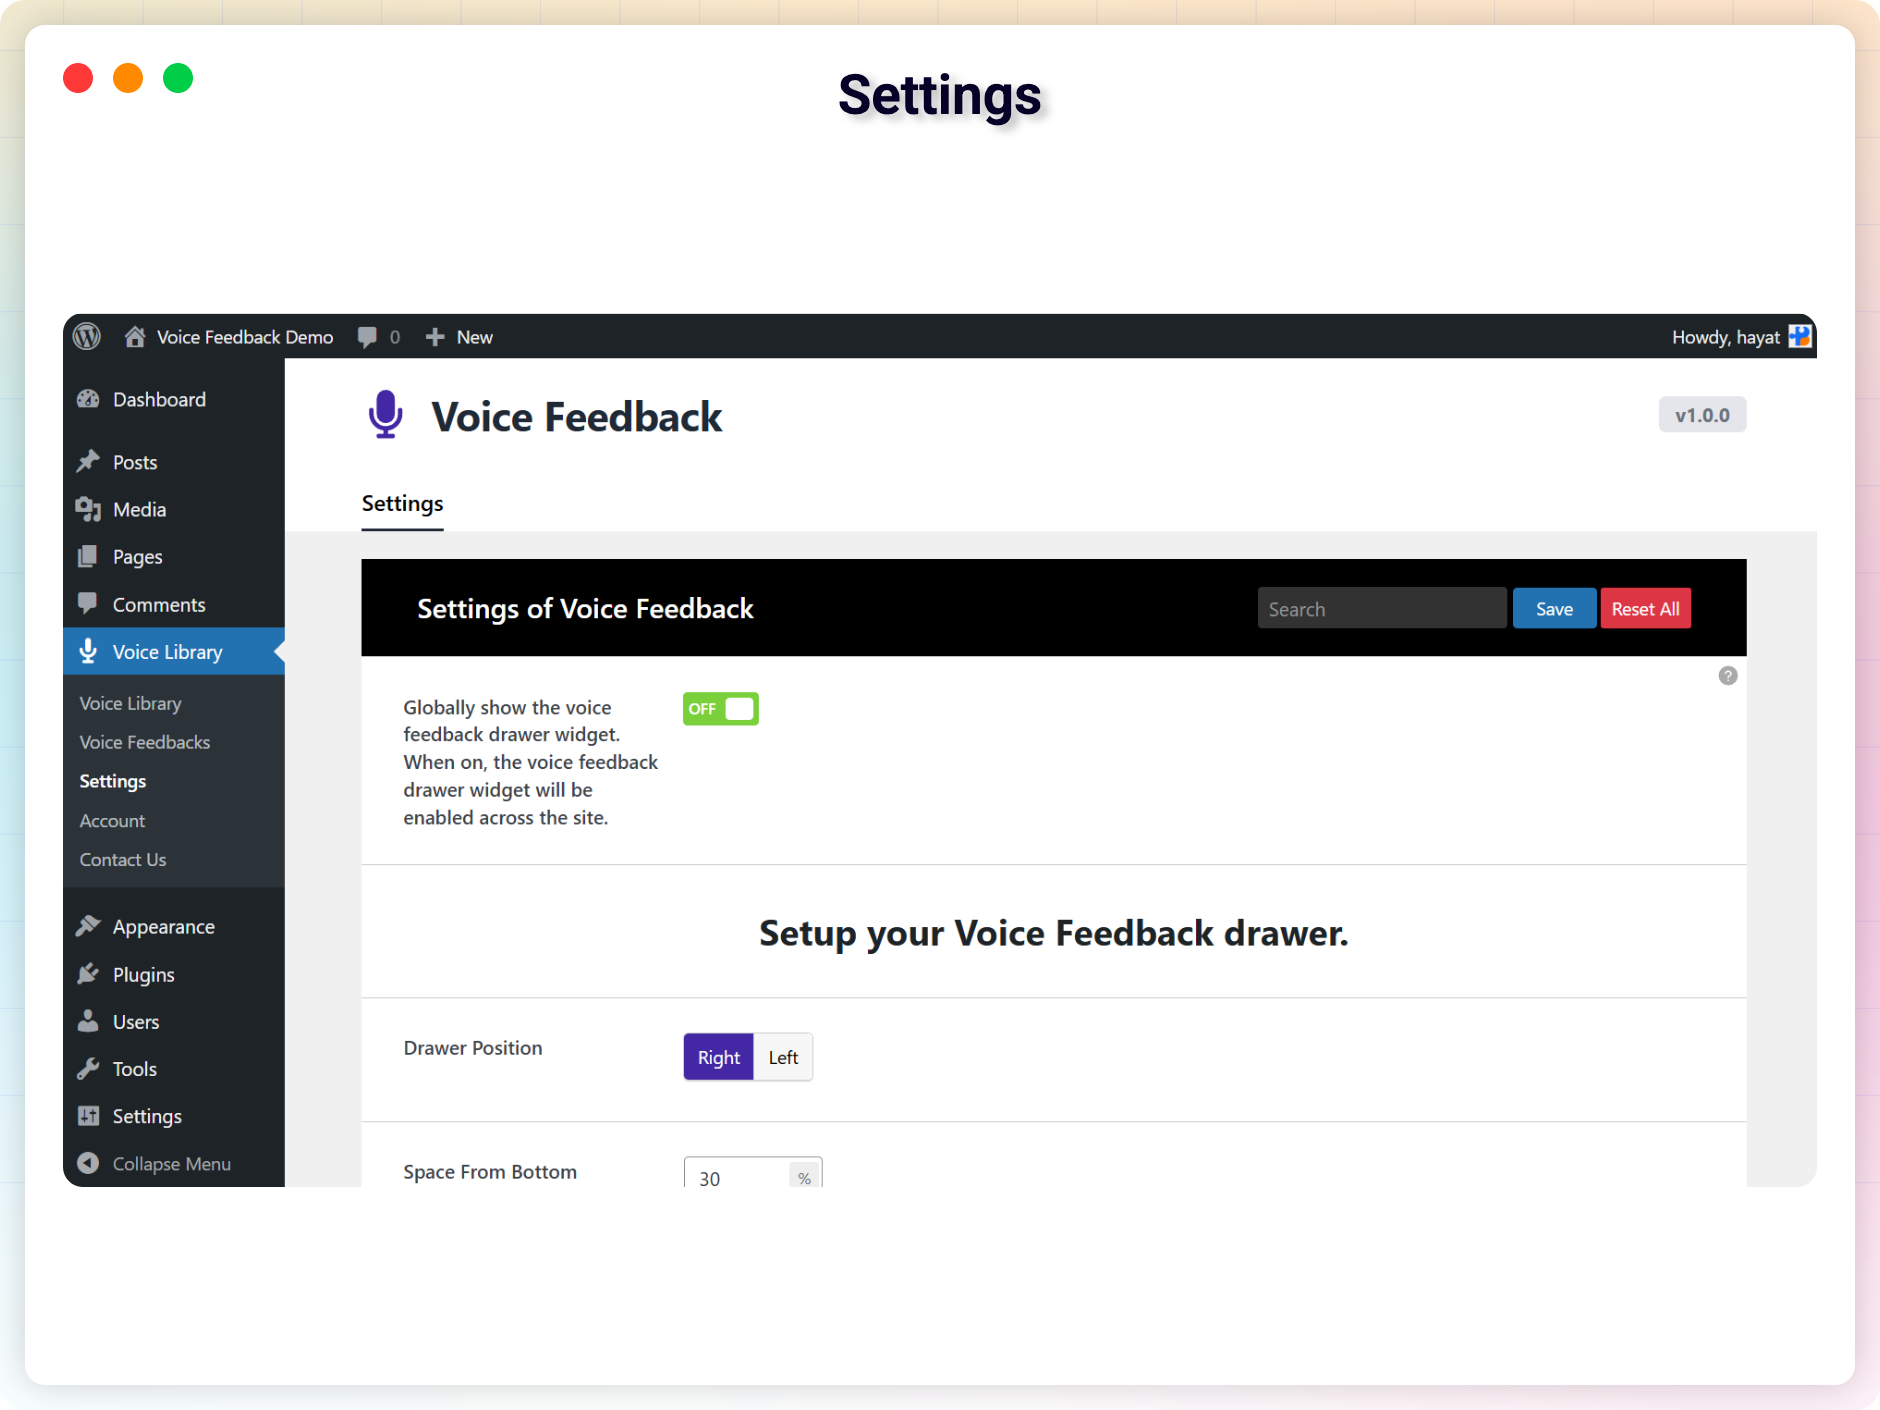Click the green window maximize dot
The height and width of the screenshot is (1410, 1880).
(x=178, y=78)
